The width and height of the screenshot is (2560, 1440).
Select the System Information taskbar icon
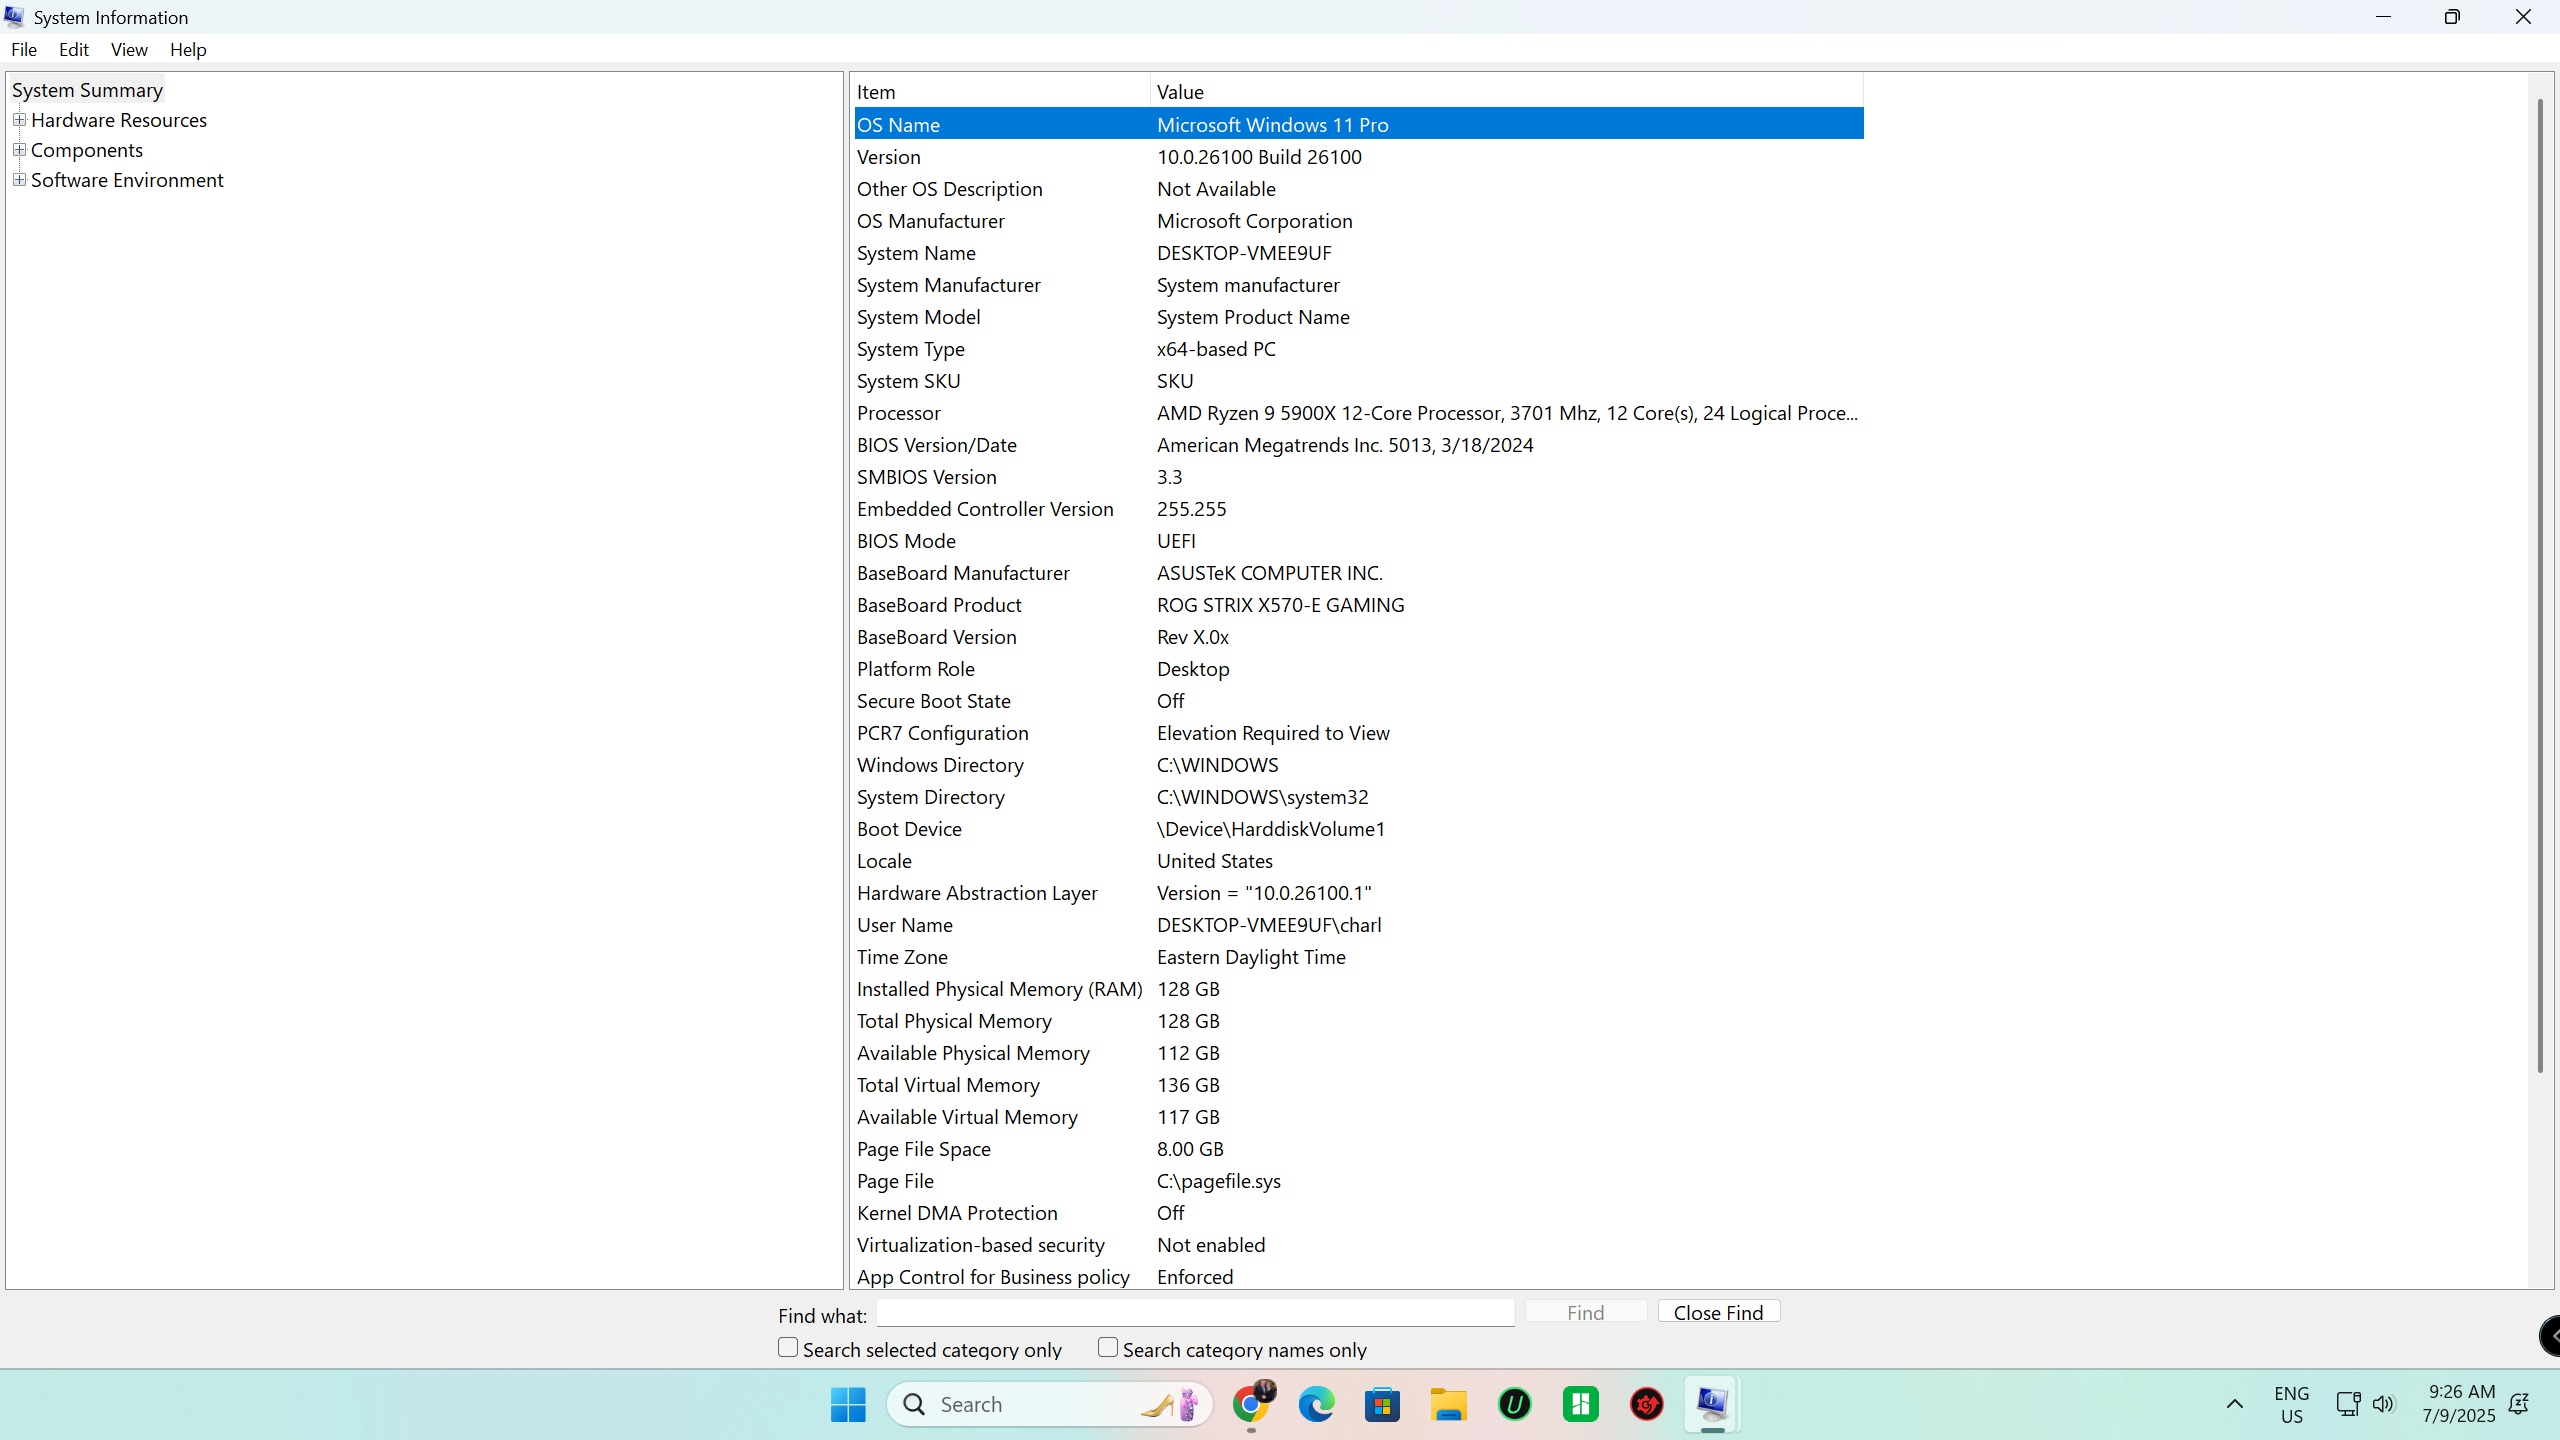(x=1712, y=1404)
